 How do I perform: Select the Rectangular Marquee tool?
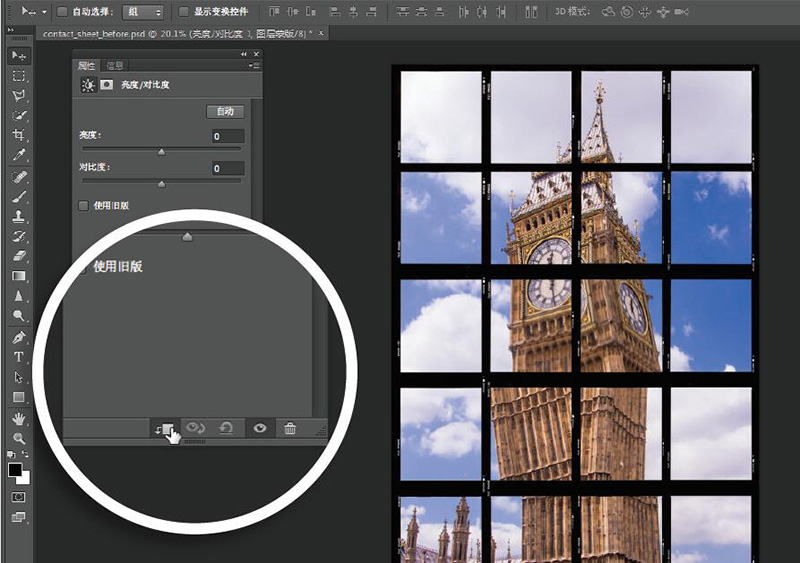coord(19,76)
